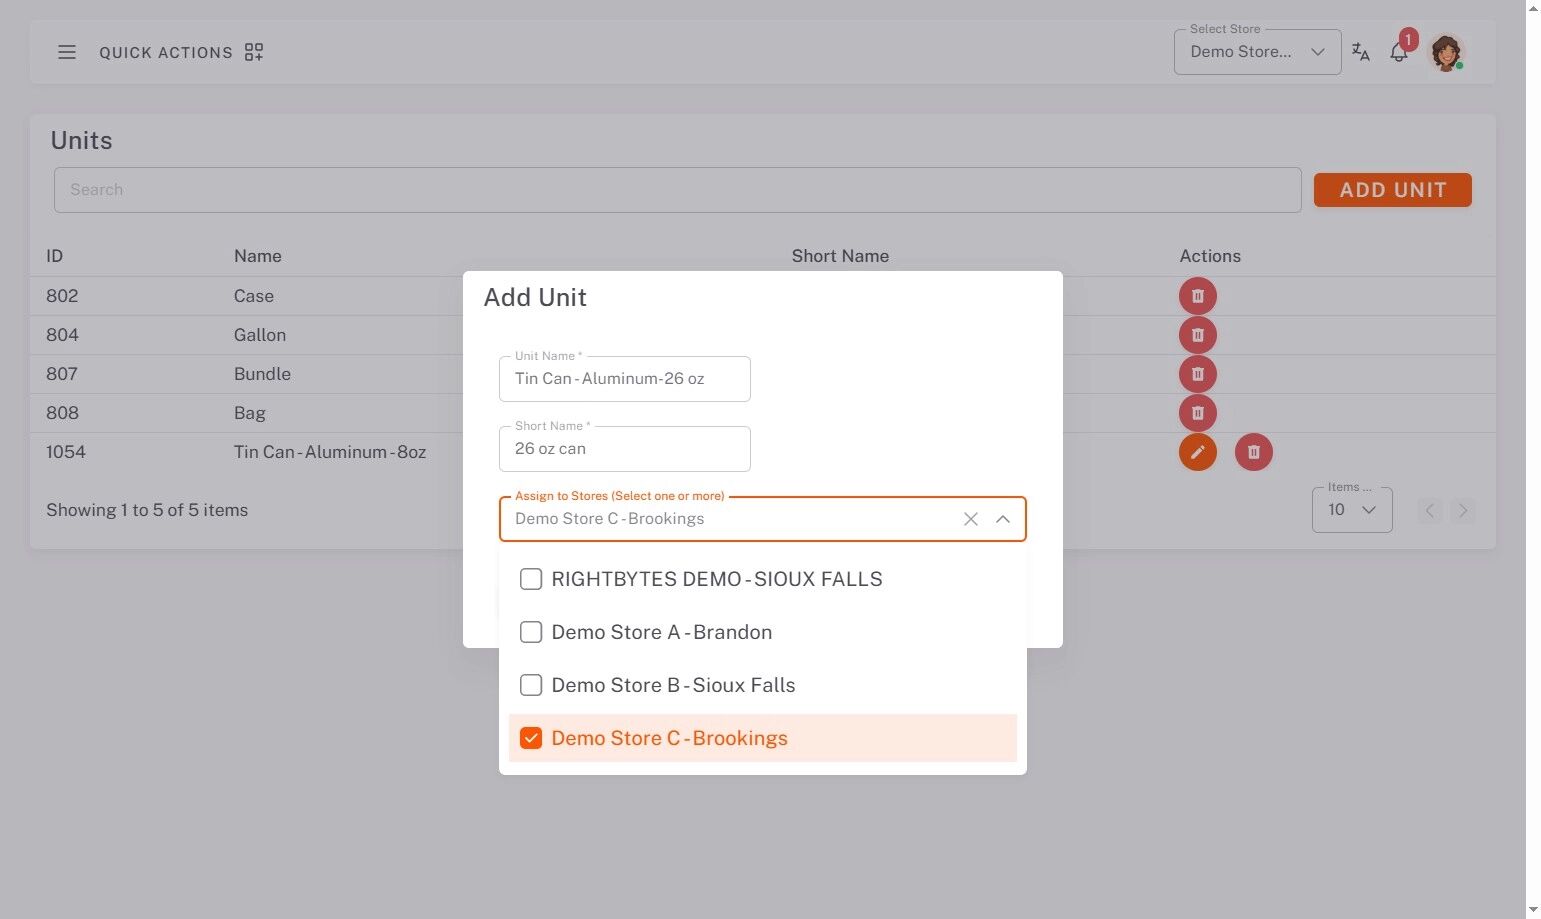The image size is (1541, 919).
Task: Click the Unit Name input field
Action: click(624, 379)
